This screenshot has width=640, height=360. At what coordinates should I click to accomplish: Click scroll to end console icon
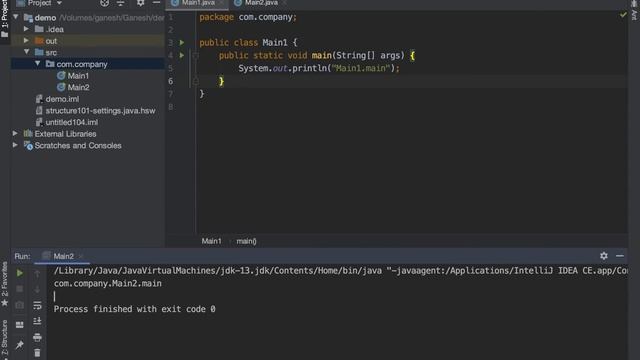pos(37,321)
